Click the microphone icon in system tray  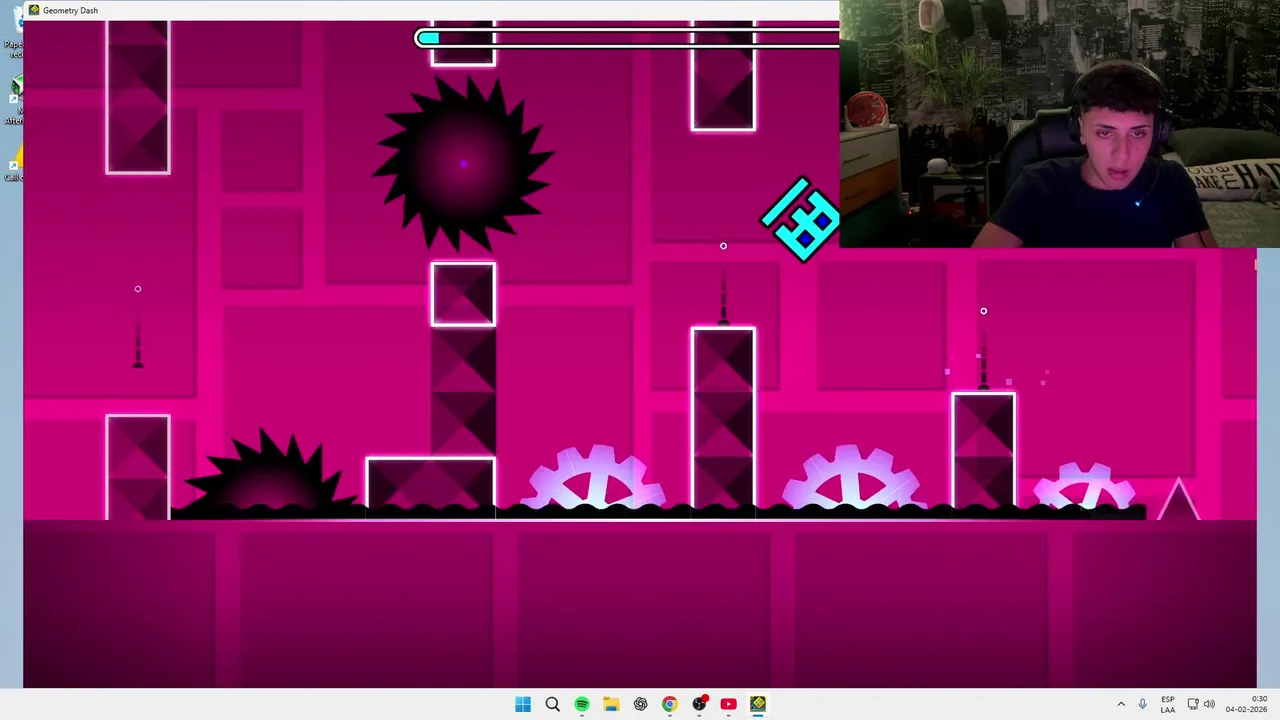point(1142,704)
